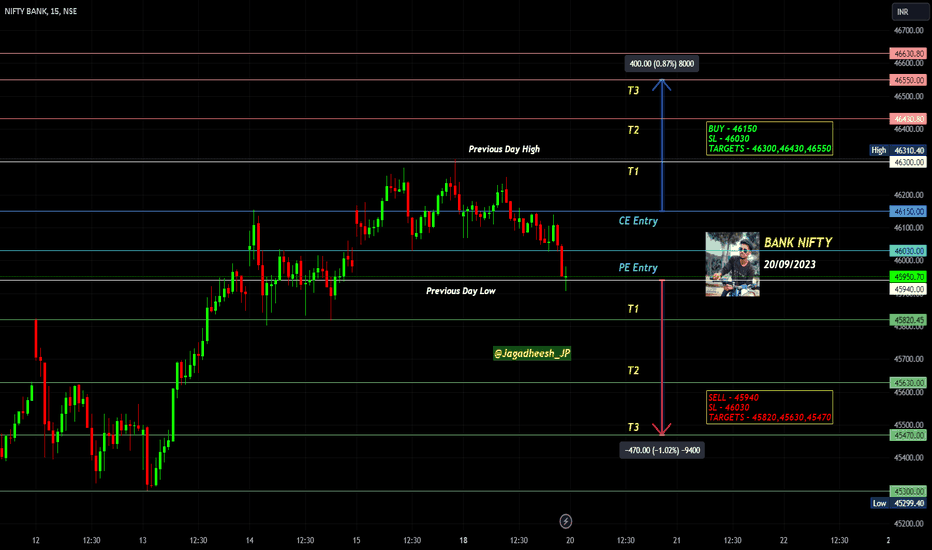Click the 45940.00 white price tag

point(908,290)
